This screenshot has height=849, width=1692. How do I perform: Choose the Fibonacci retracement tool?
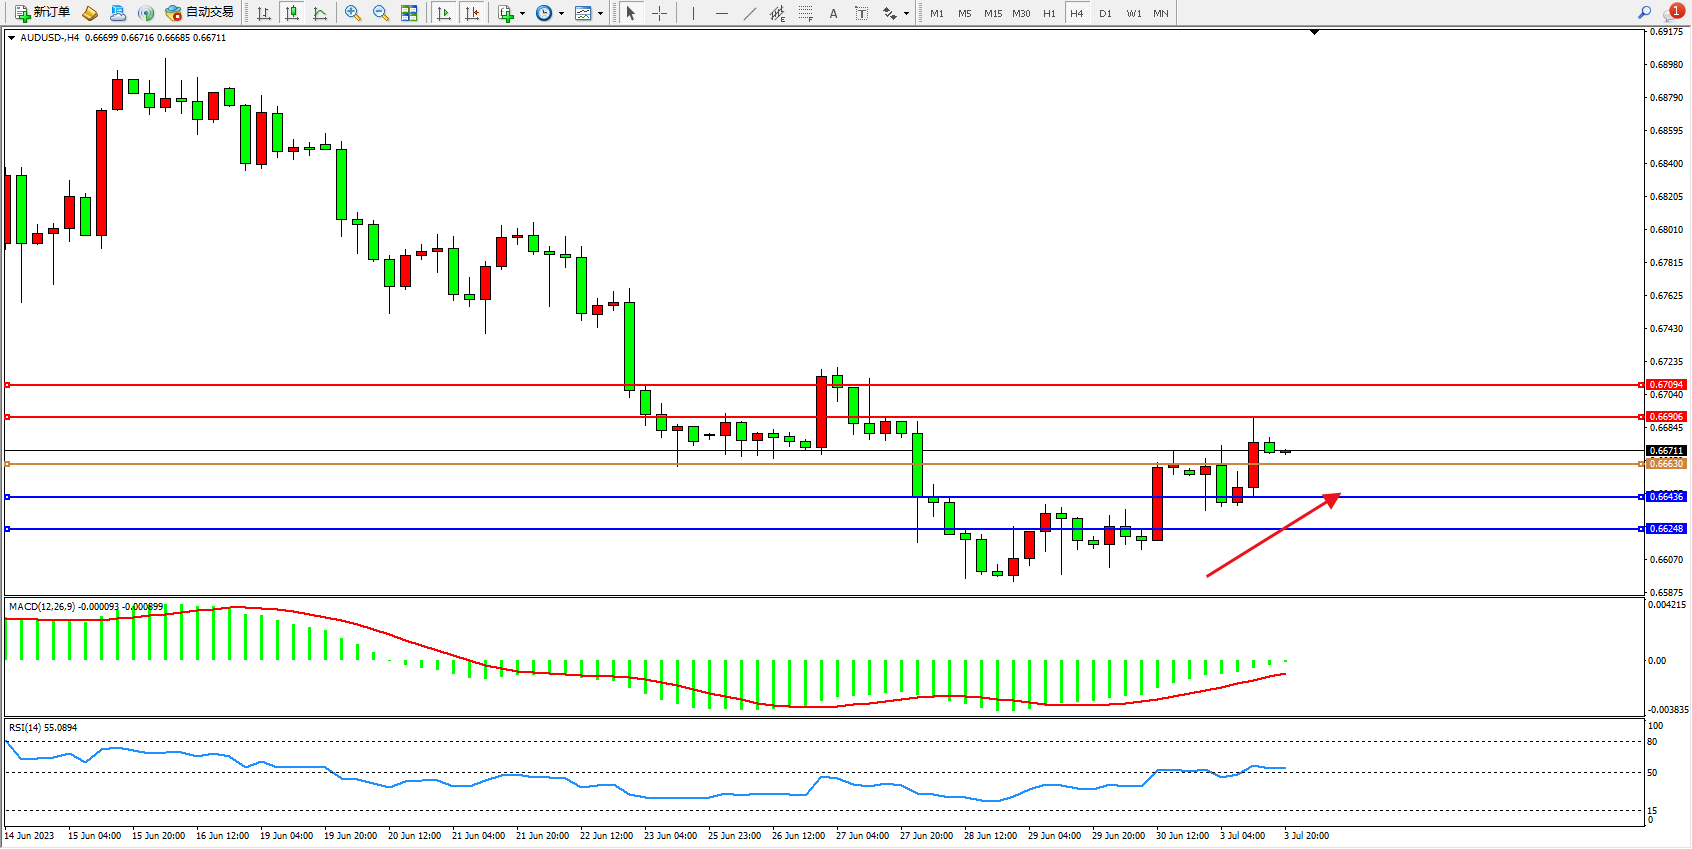tap(805, 13)
